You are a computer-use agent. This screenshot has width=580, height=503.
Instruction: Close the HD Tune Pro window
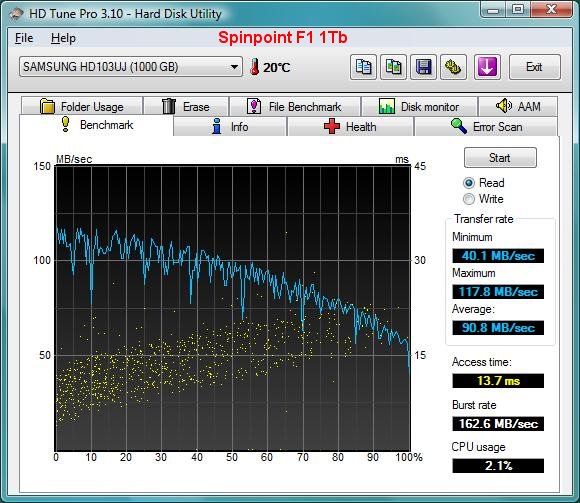[551, 10]
